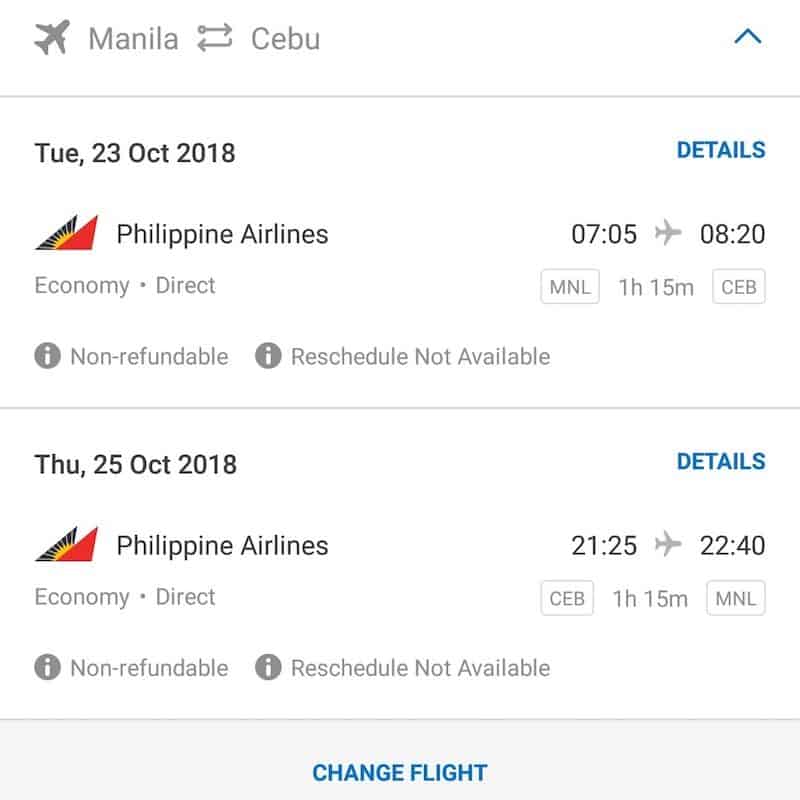The image size is (800, 800).
Task: Click the round-trip arrows icon between cities
Action: (x=215, y=39)
